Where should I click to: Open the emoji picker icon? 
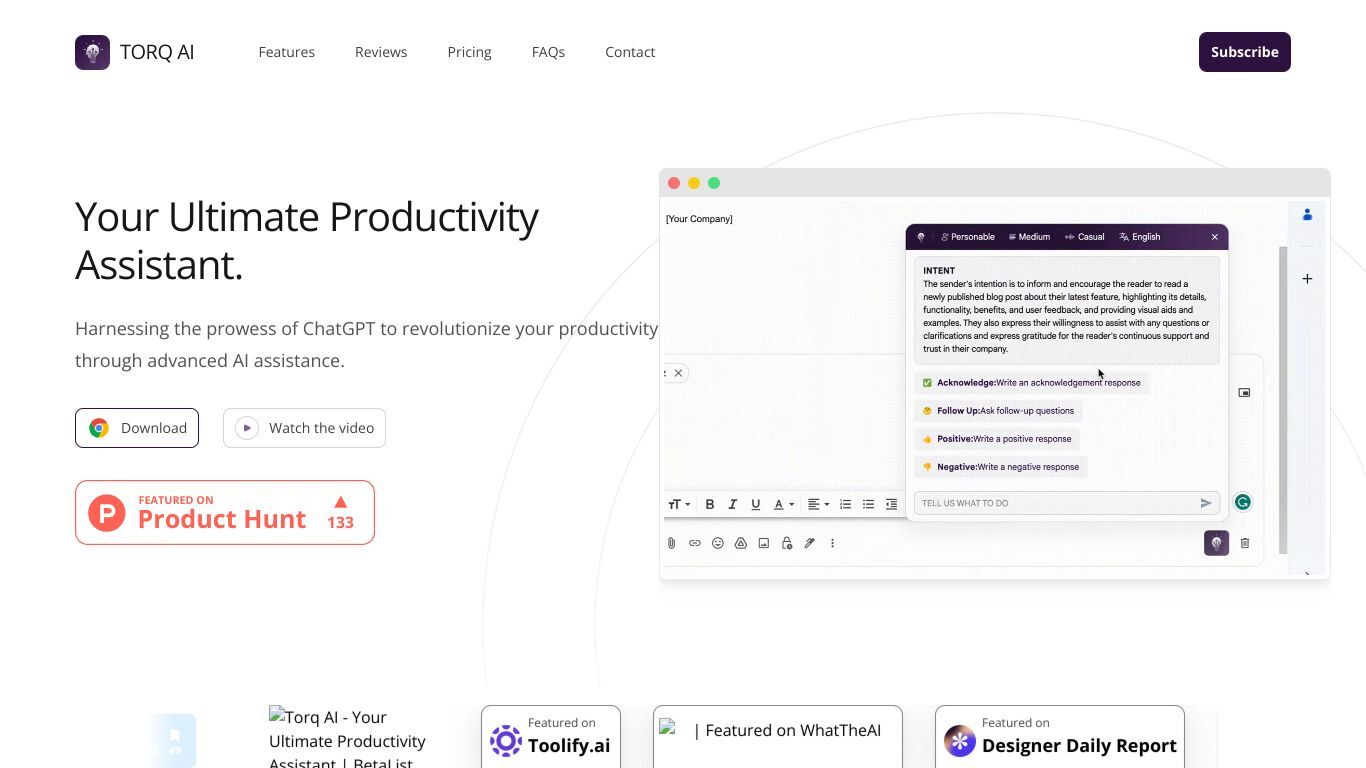718,543
